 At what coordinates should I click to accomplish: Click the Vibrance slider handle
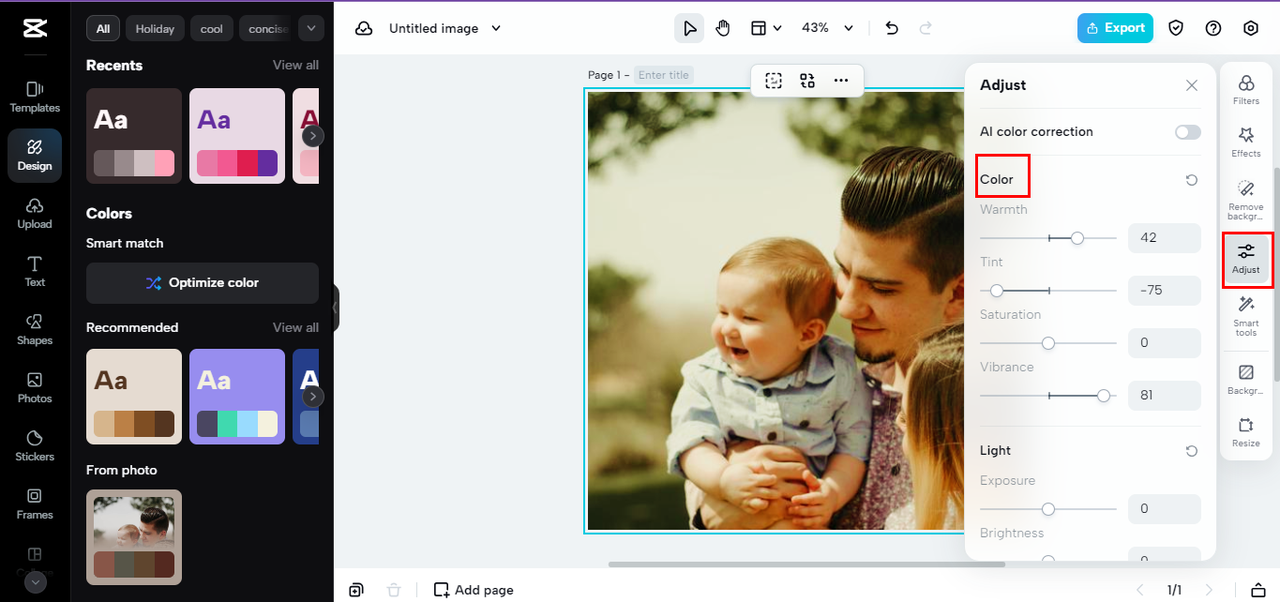point(1103,396)
